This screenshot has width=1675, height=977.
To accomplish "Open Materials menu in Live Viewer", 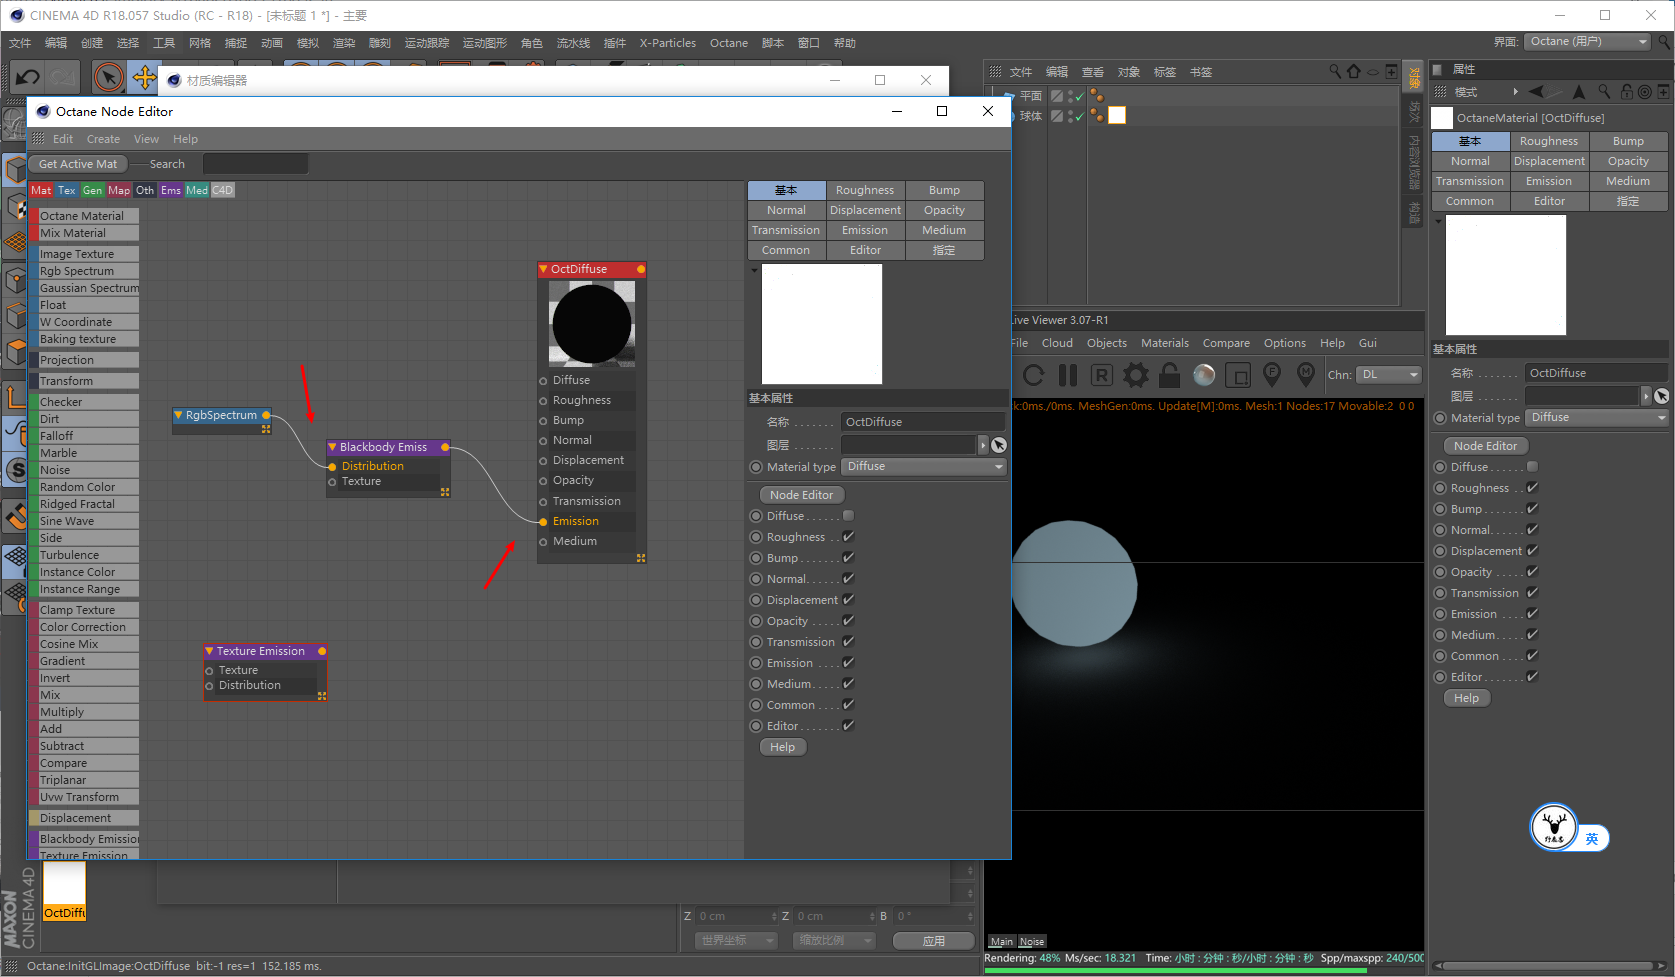I will [x=1165, y=343].
